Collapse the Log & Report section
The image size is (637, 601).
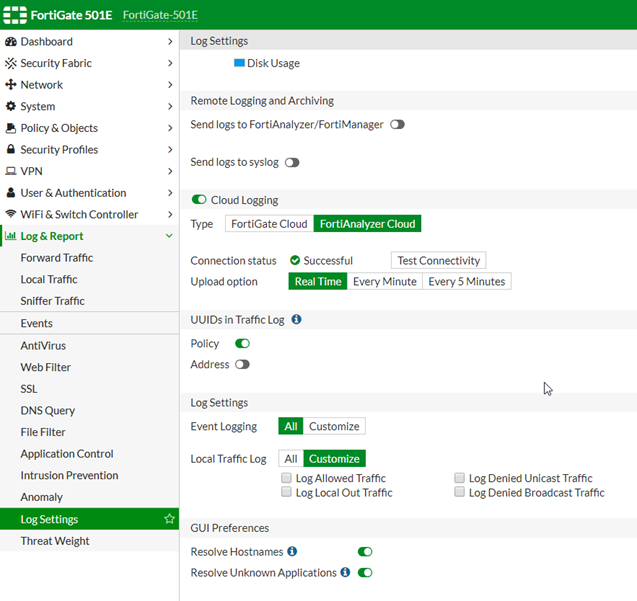coord(170,236)
